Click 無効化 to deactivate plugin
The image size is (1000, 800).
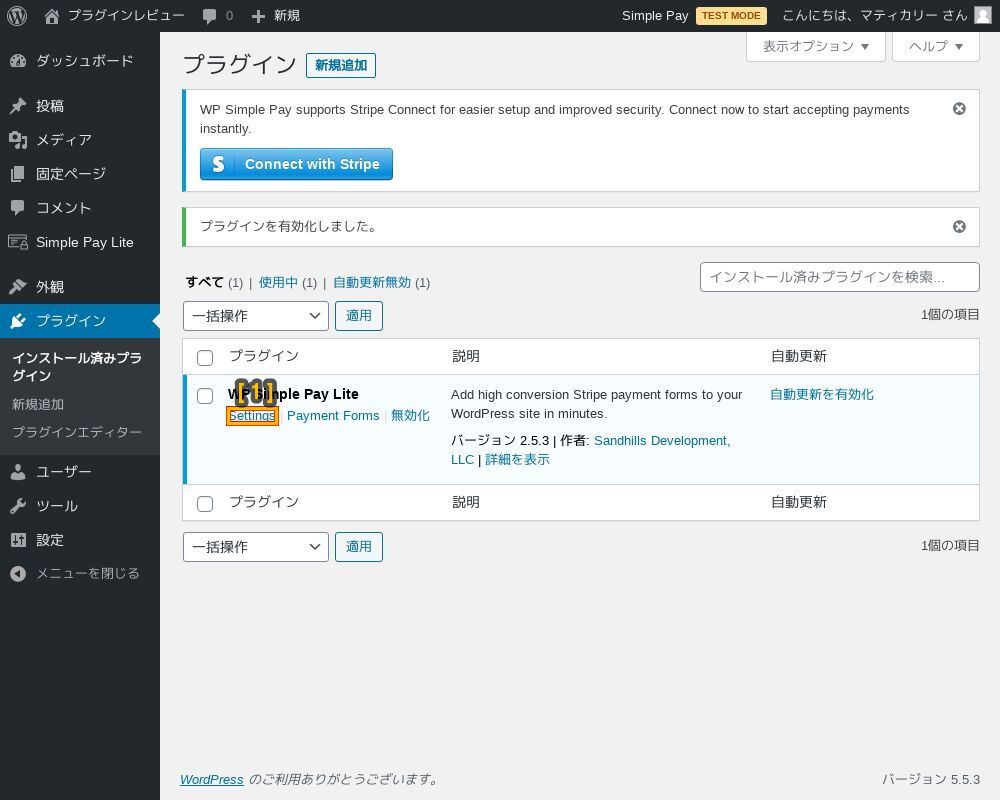[410, 416]
